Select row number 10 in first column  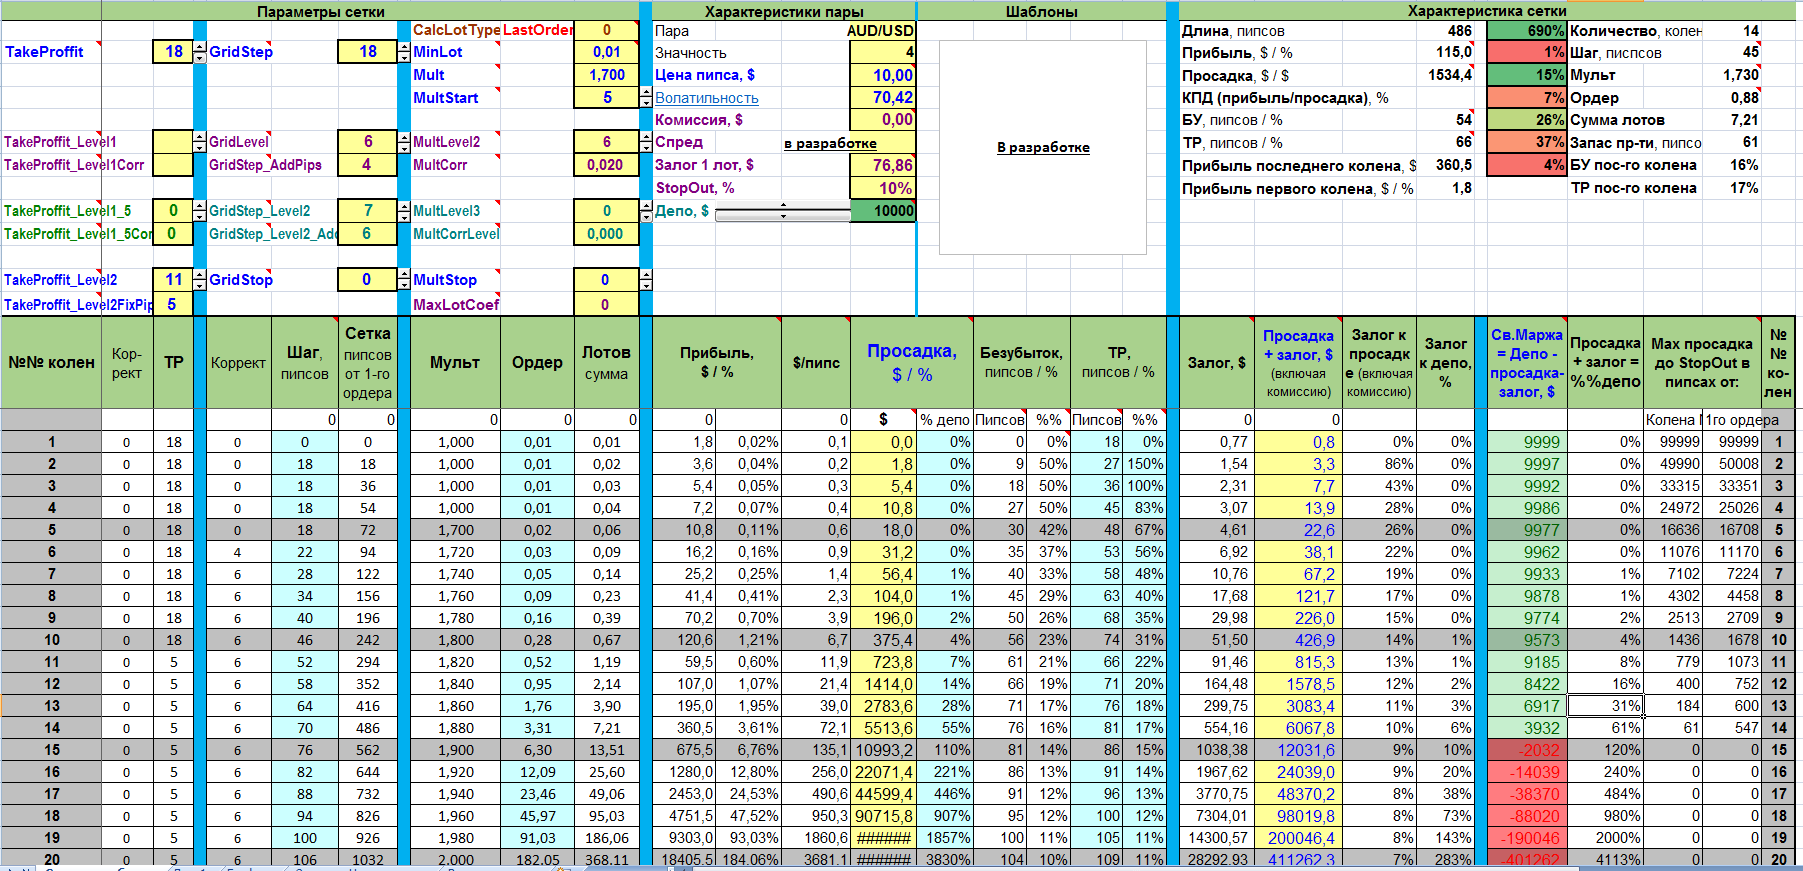51,640
